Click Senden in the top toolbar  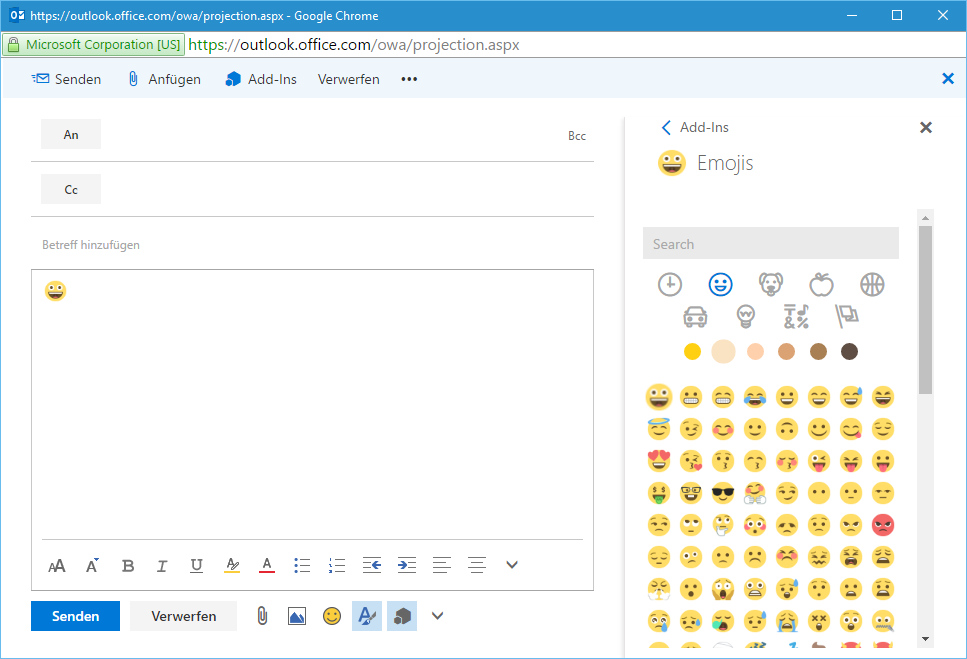67,79
